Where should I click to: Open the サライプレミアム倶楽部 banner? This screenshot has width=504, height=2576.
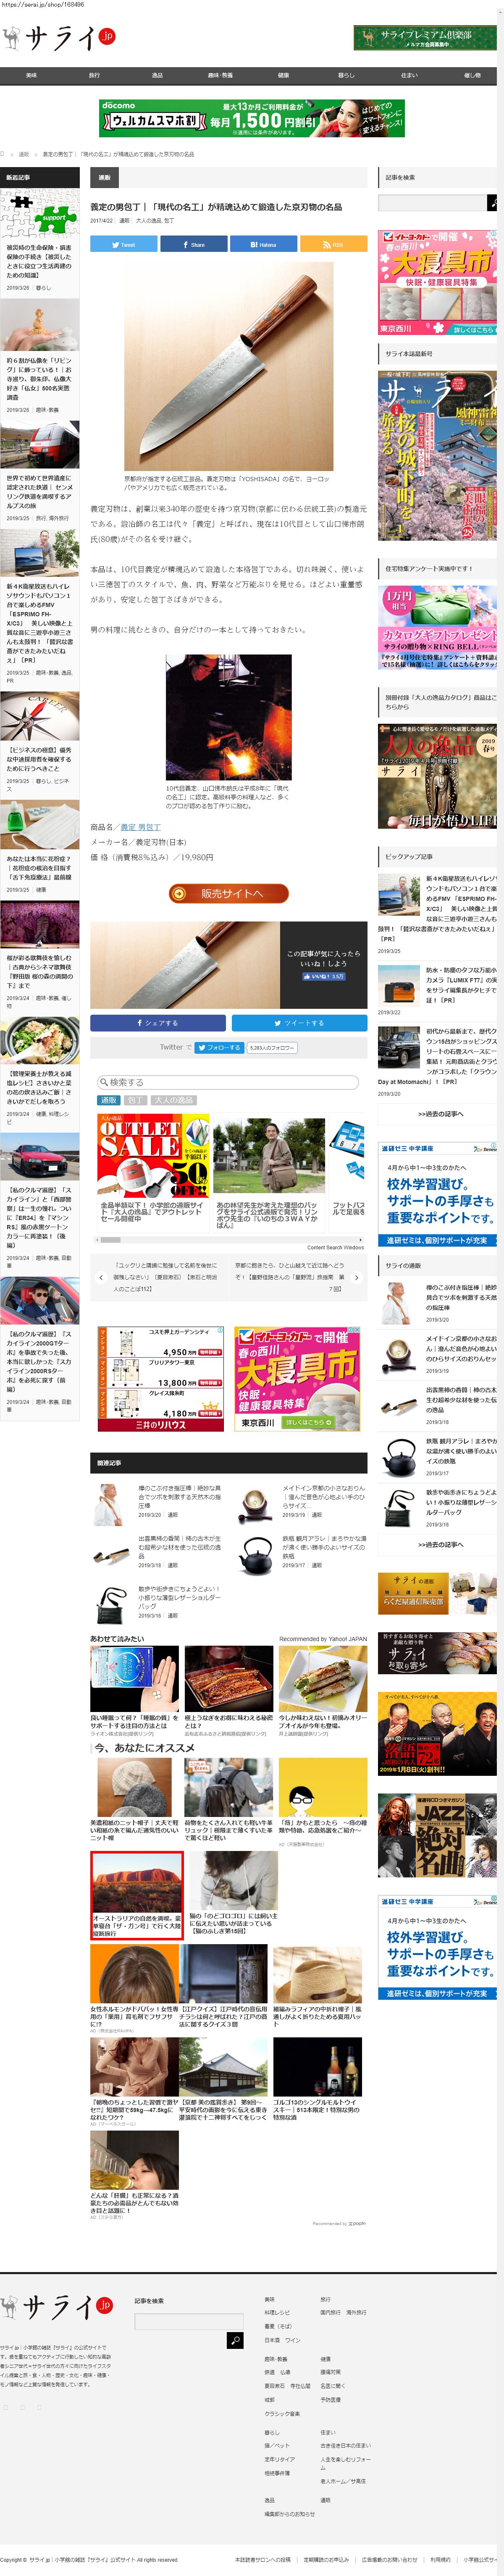click(426, 38)
